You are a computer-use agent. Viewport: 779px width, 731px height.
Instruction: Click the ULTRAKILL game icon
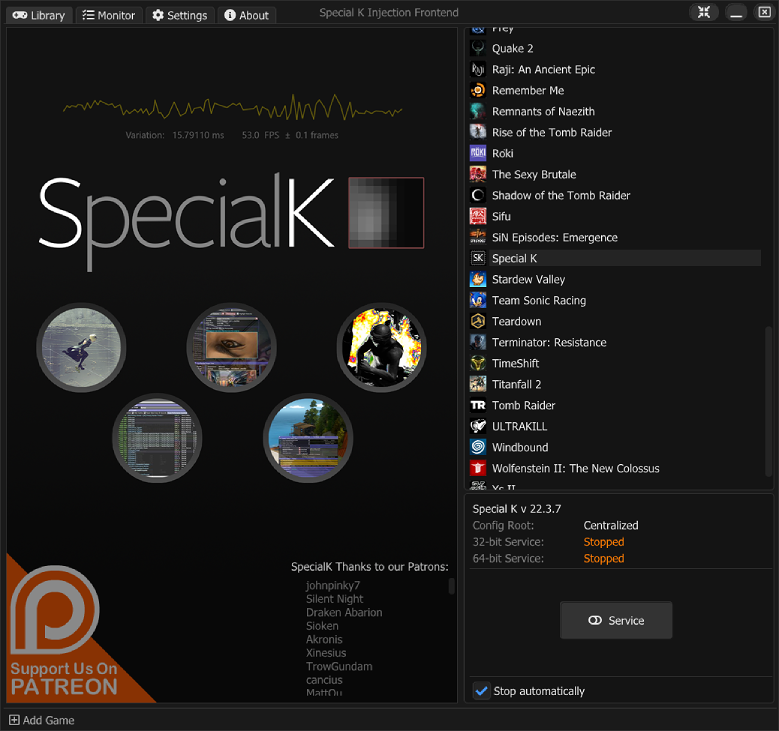(478, 426)
